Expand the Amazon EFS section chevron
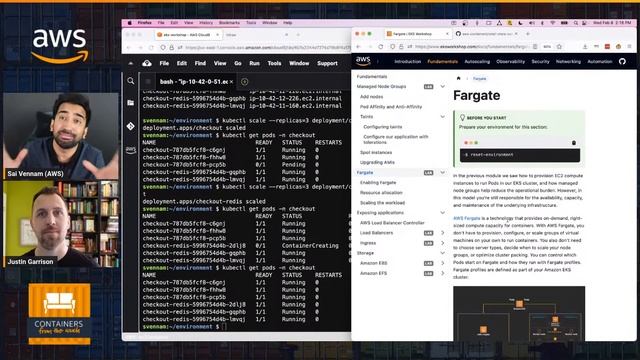This screenshot has height=360, width=640. coord(442,273)
